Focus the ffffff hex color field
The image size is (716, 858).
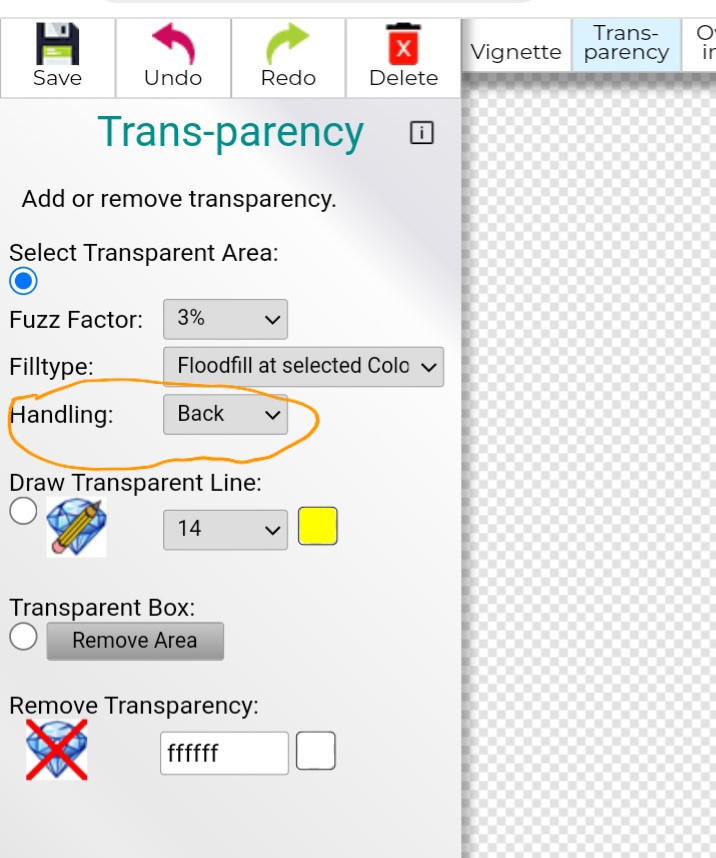point(224,753)
